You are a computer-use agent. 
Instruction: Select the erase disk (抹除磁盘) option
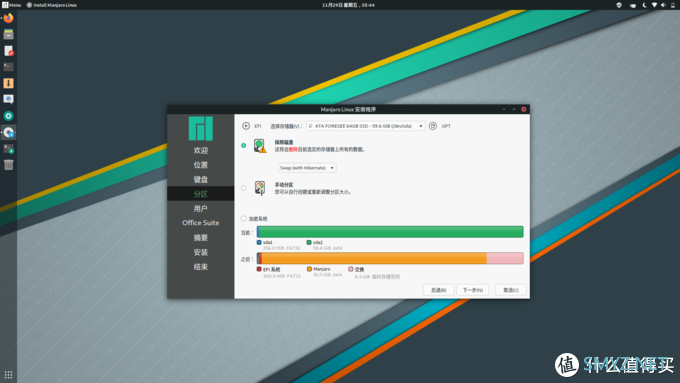click(244, 146)
